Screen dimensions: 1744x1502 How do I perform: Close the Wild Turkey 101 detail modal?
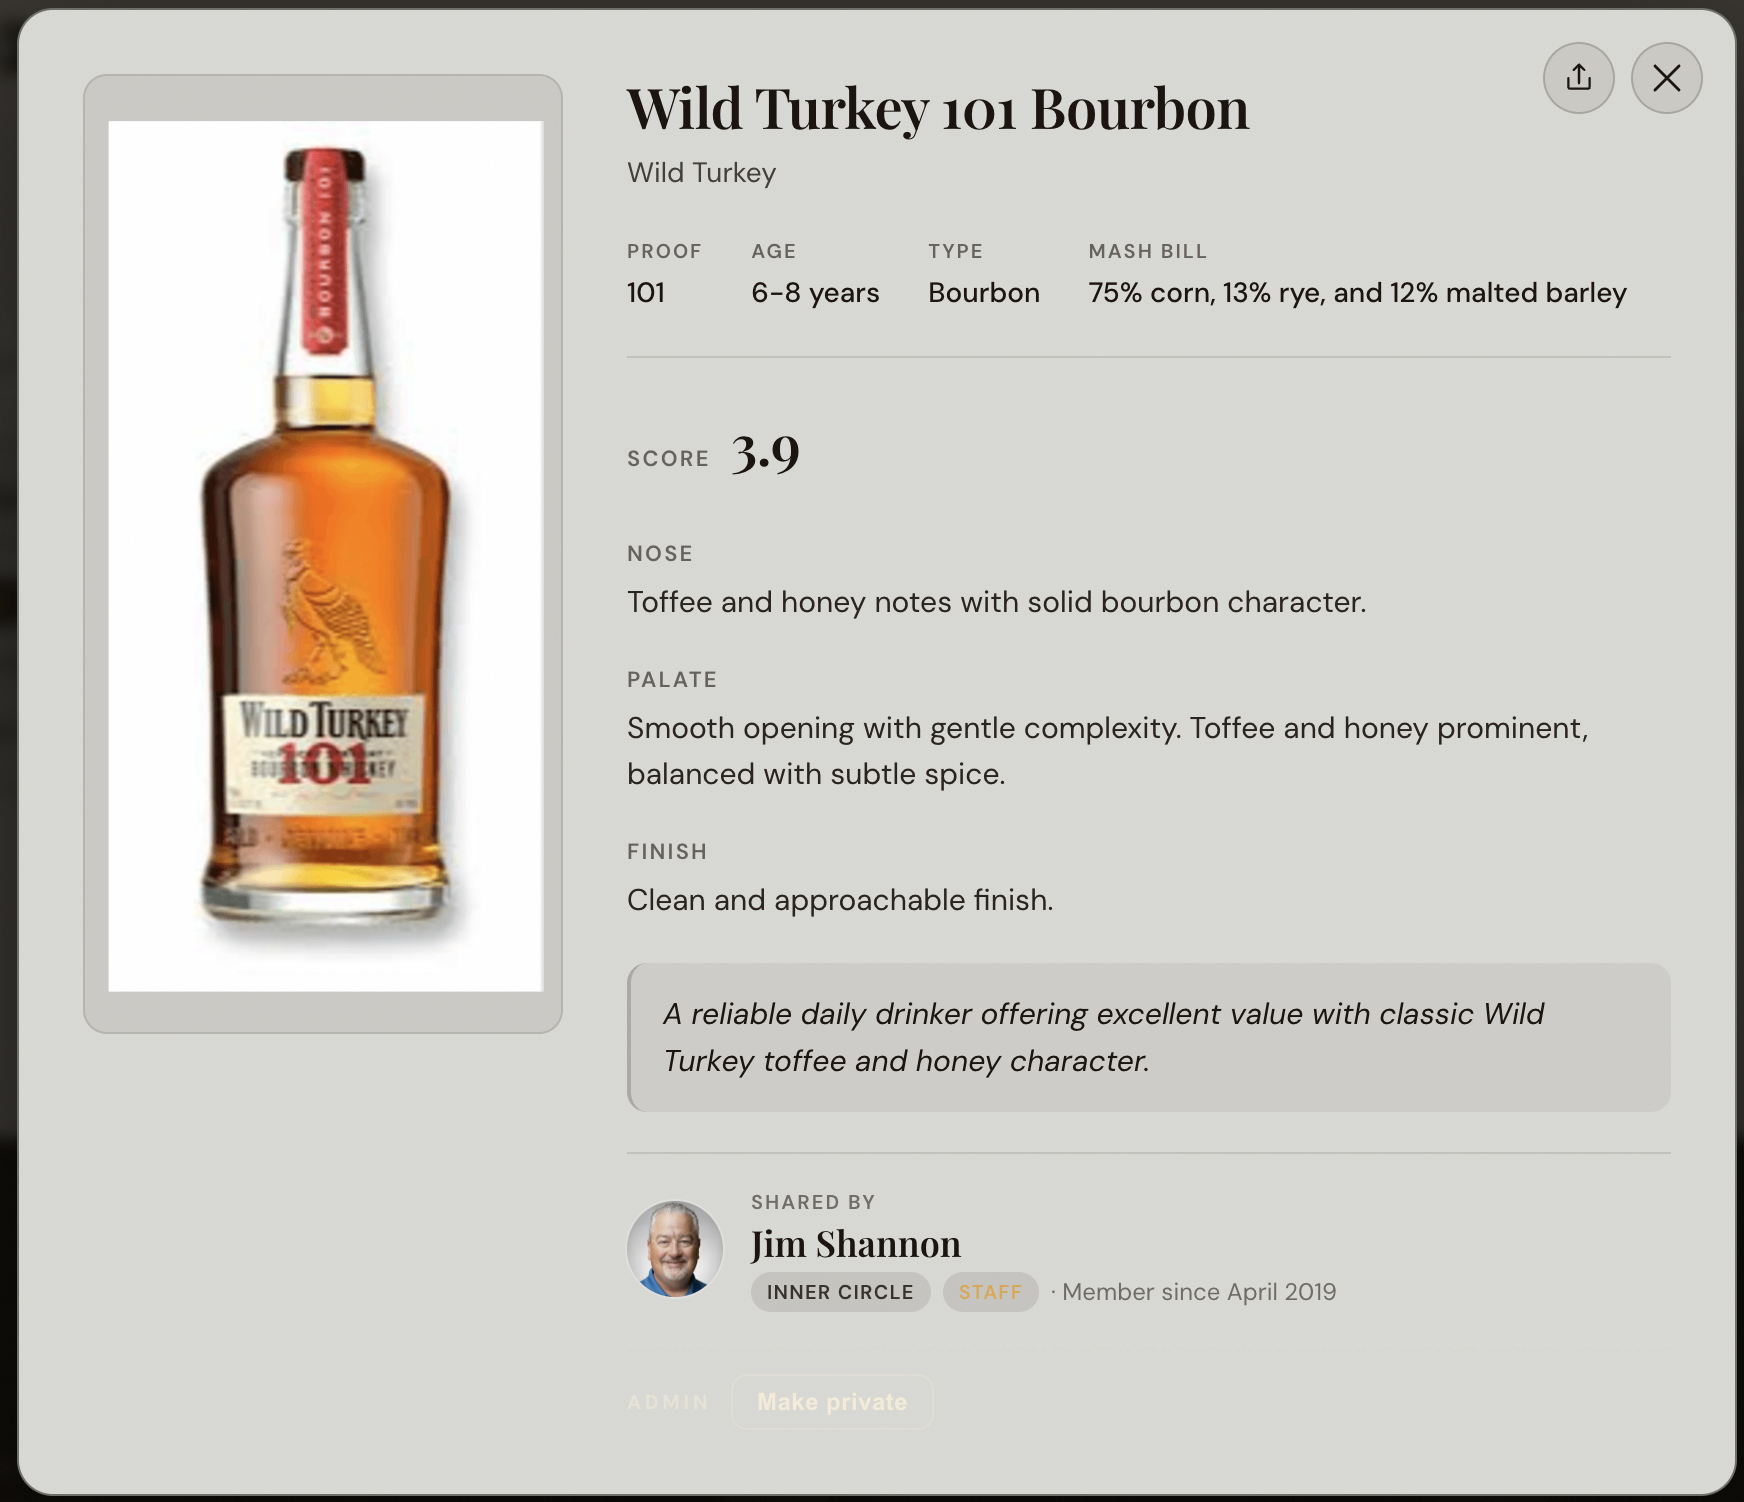tap(1665, 77)
